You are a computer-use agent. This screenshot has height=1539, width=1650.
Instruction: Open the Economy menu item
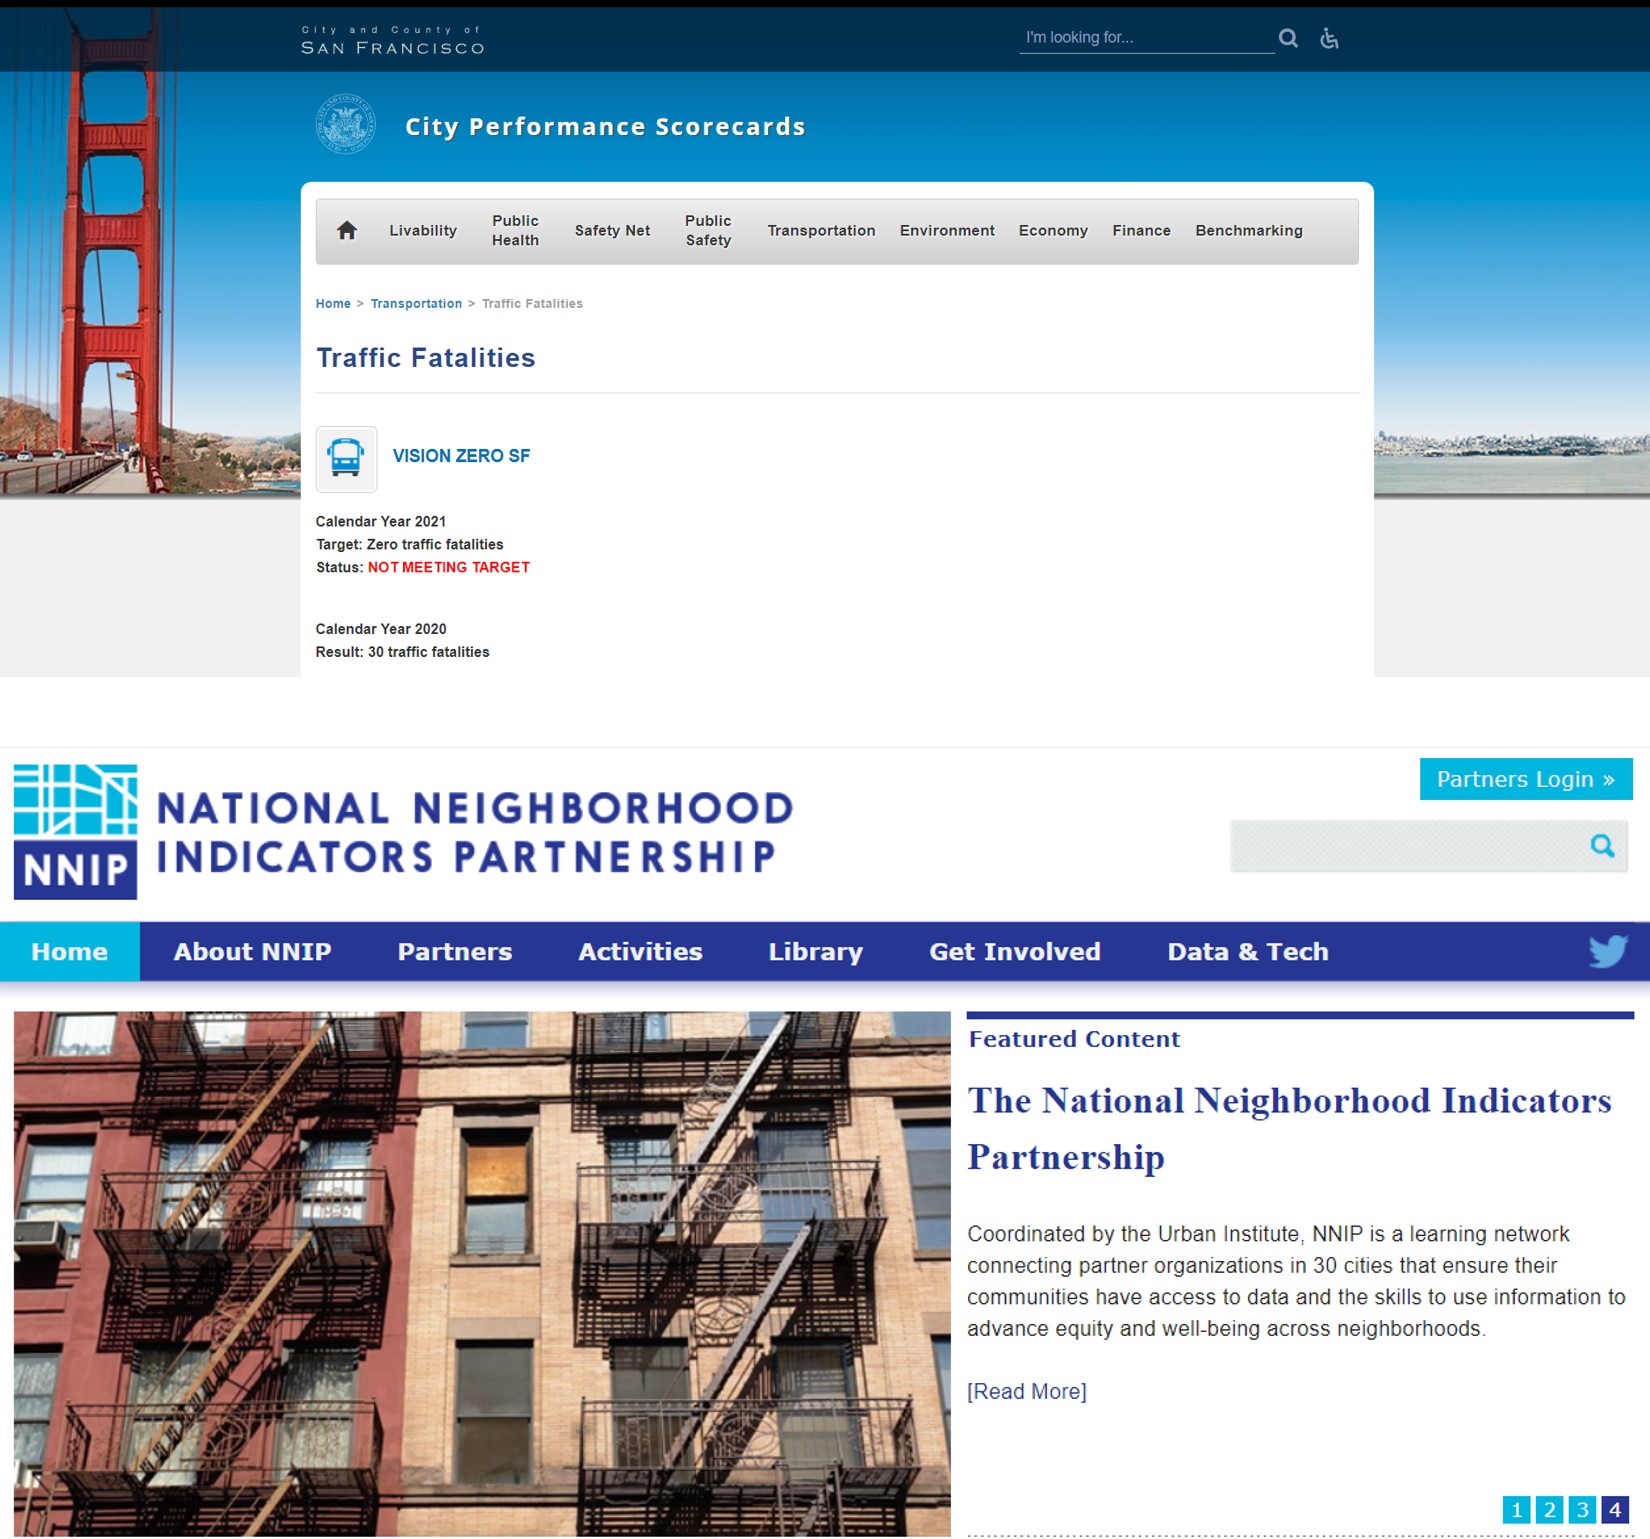click(x=1053, y=231)
